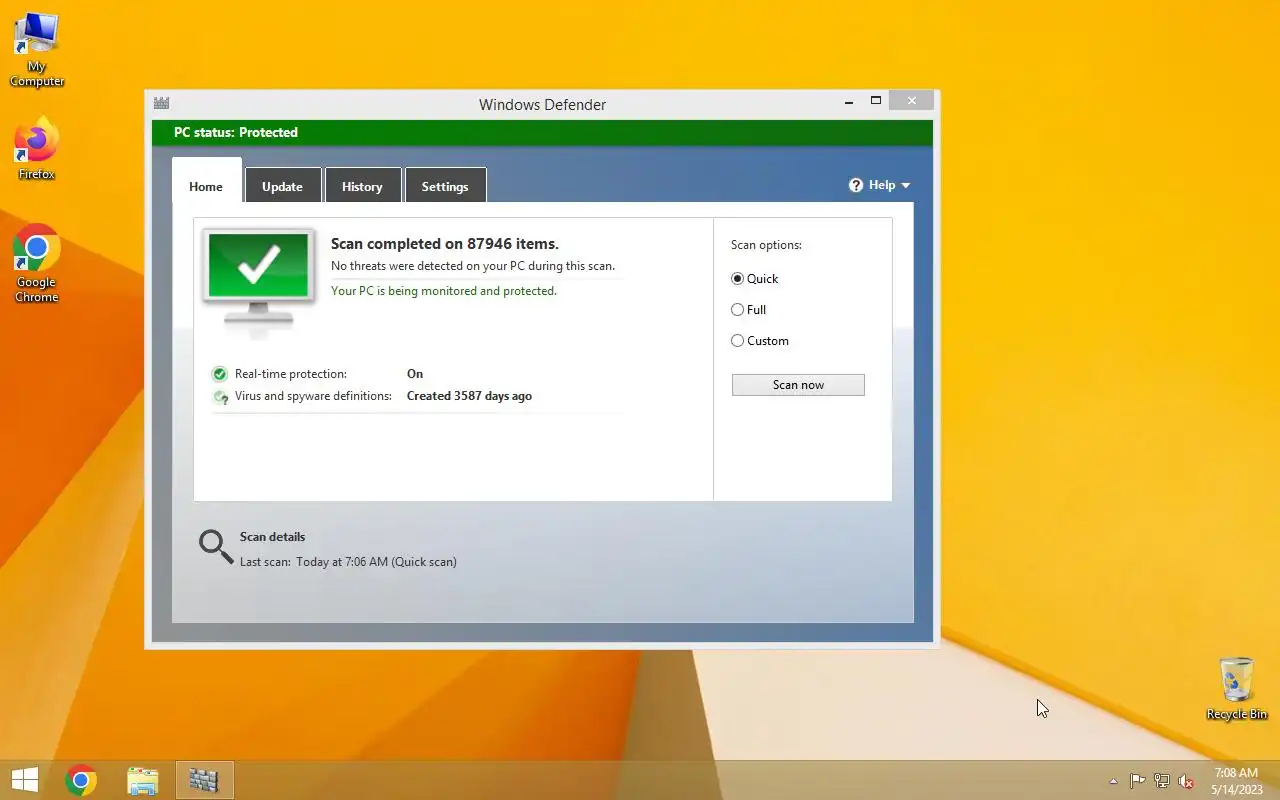
Task: Click the real-time protection 'On' value
Action: tap(415, 374)
